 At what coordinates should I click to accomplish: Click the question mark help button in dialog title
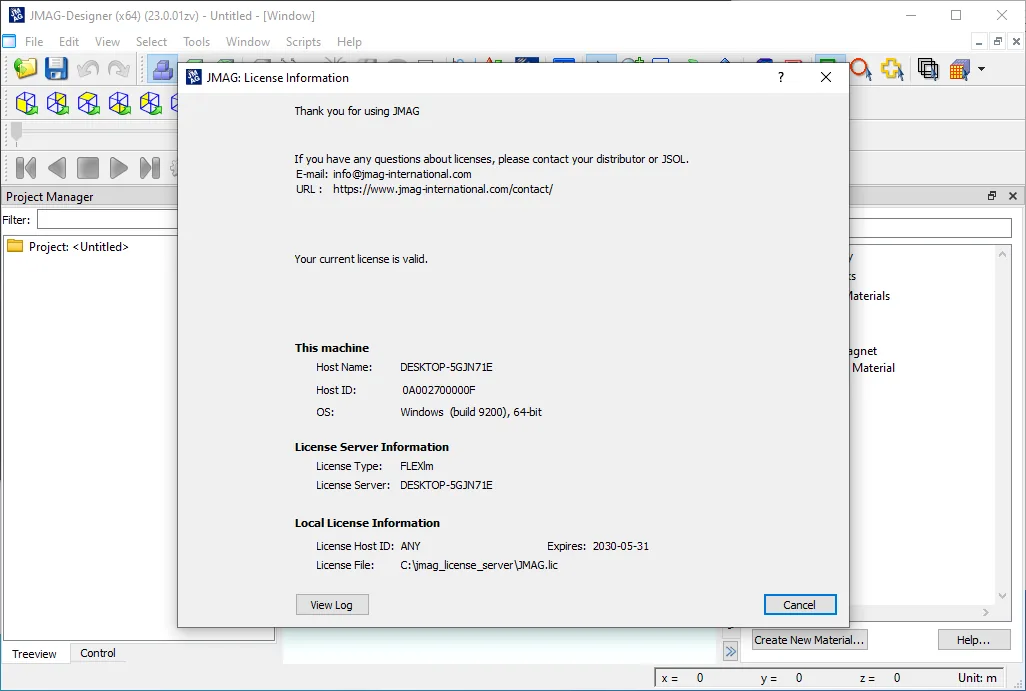tap(781, 77)
